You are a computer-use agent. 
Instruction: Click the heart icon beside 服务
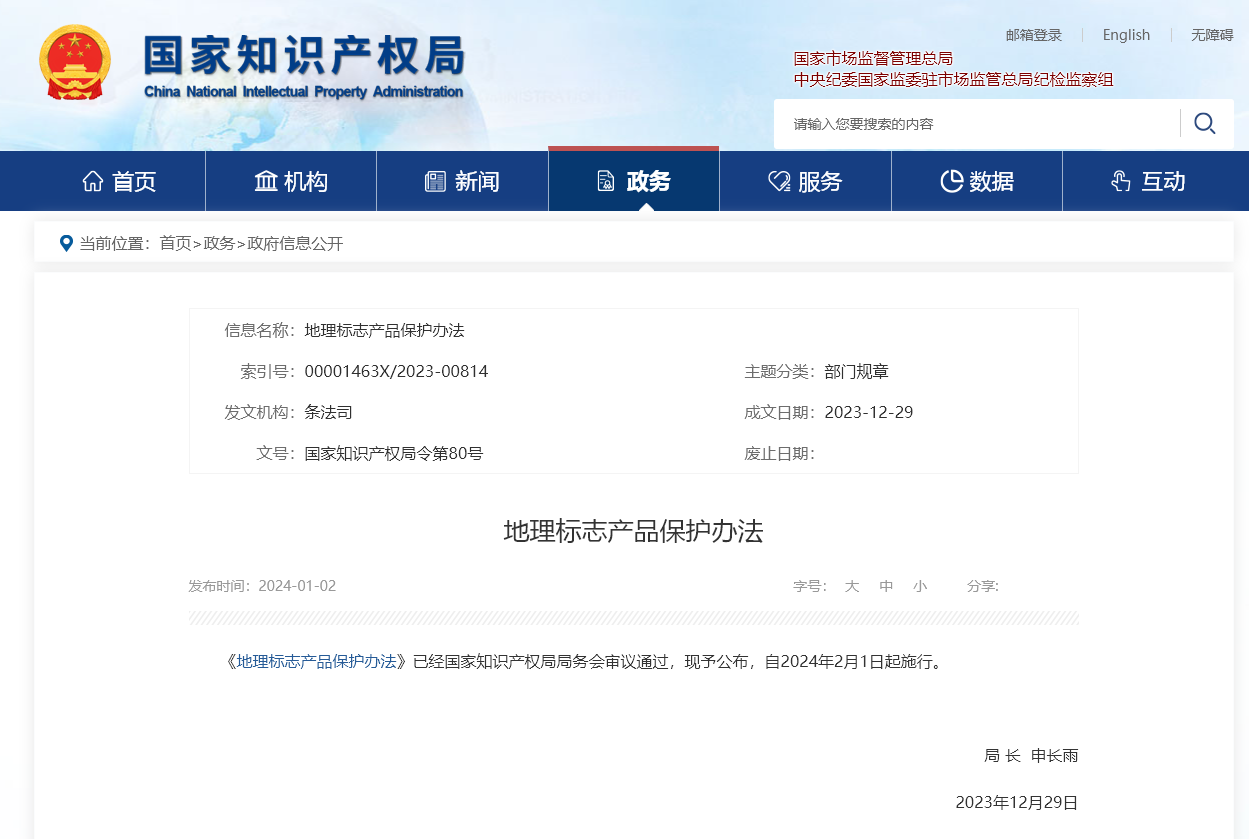(779, 181)
